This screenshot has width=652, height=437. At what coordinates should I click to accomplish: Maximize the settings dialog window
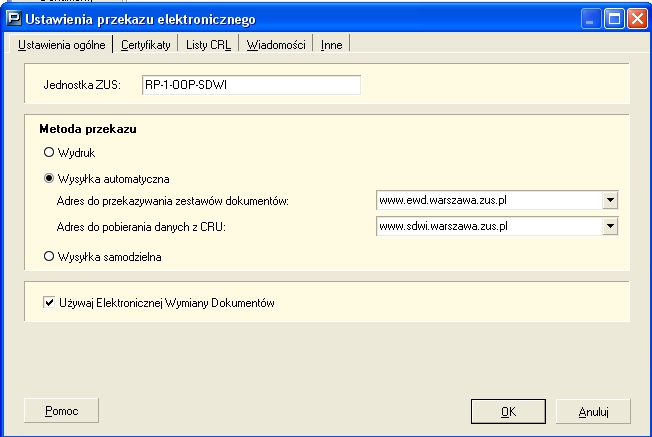[x=615, y=19]
